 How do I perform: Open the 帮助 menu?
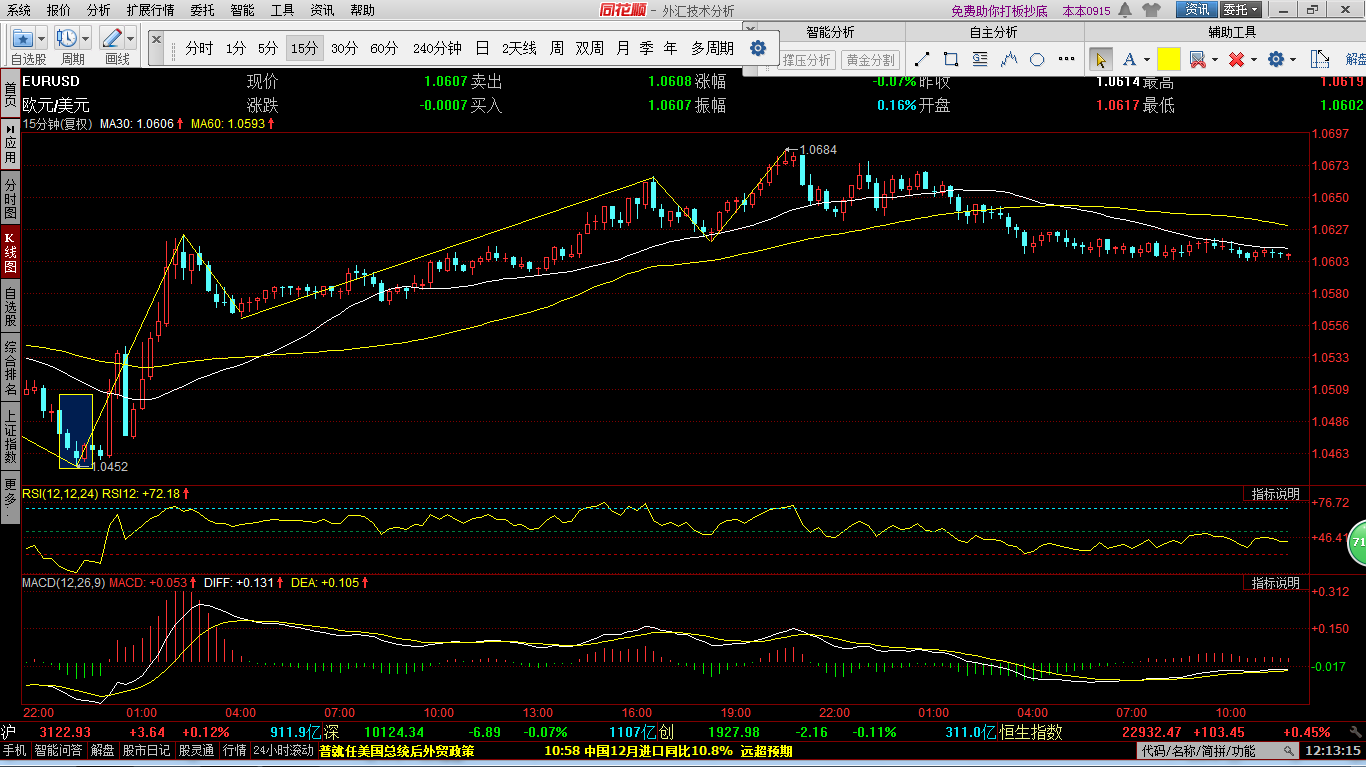[x=362, y=10]
